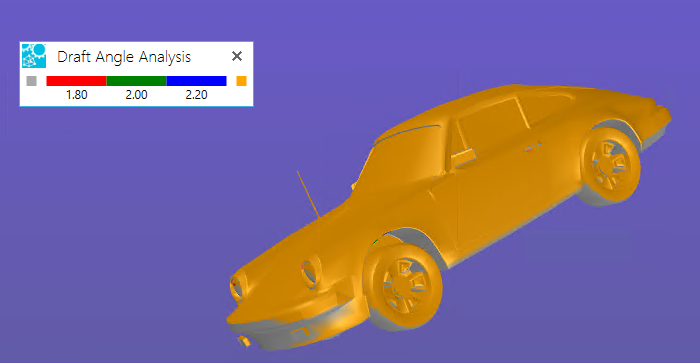Pick the antenna on the car model
Viewport: 700px width, 363px height.
click(308, 194)
